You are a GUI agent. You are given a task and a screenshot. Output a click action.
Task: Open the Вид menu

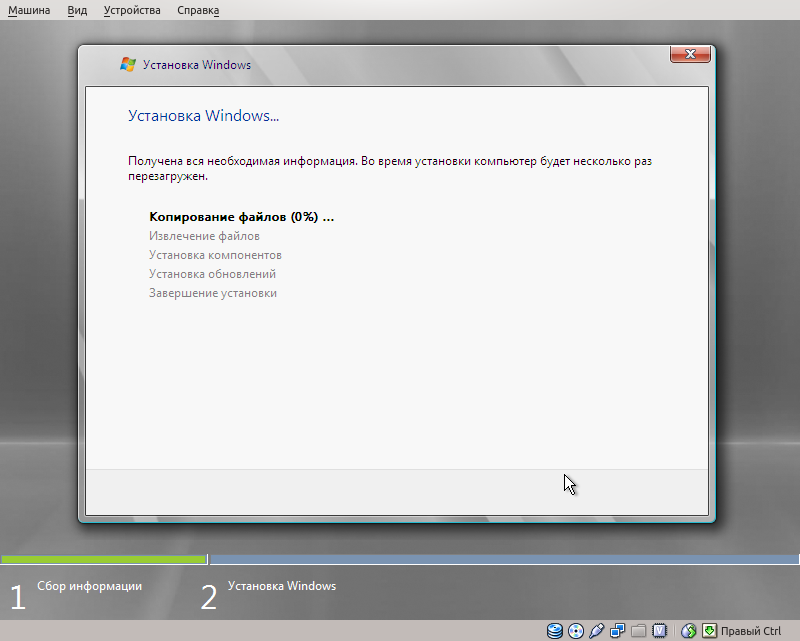click(77, 10)
